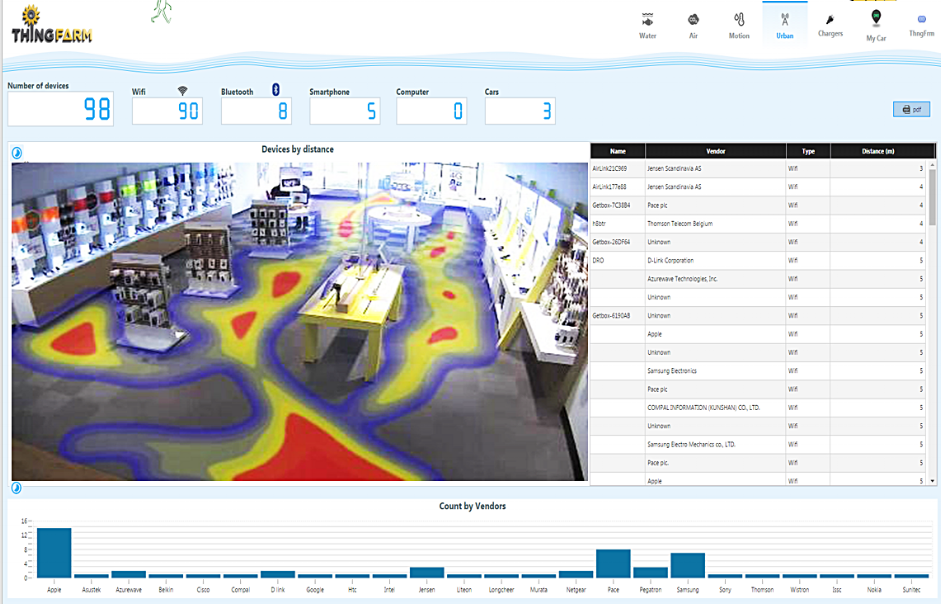
Task: Click the green walking figure icon
Action: [x=161, y=11]
